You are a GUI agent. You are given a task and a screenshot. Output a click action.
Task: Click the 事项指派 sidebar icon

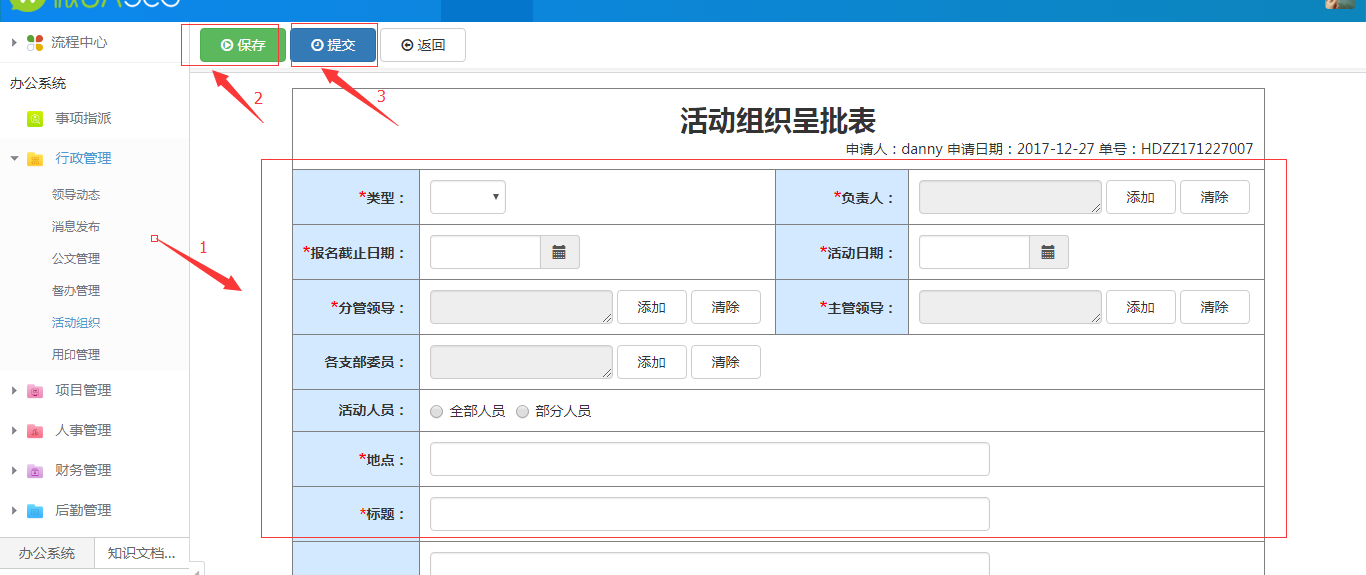click(x=35, y=119)
